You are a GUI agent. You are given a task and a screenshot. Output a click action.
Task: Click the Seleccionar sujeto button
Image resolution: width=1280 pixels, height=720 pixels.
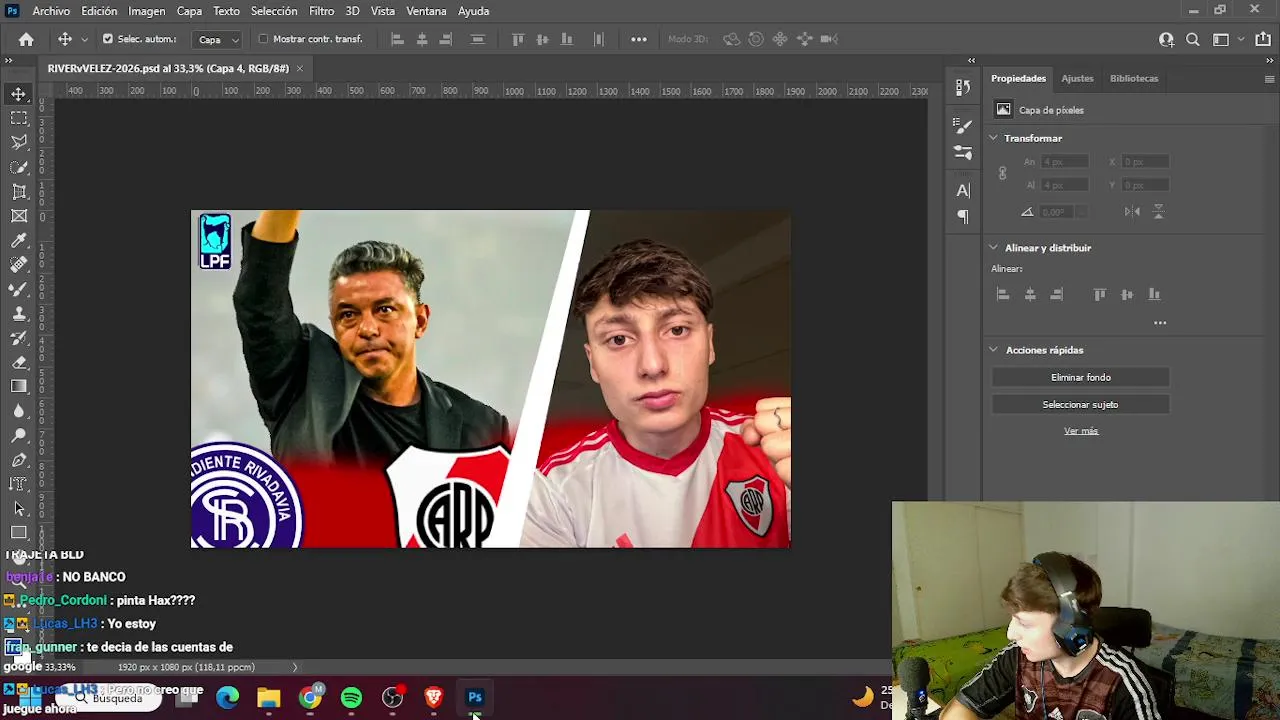(1080, 404)
